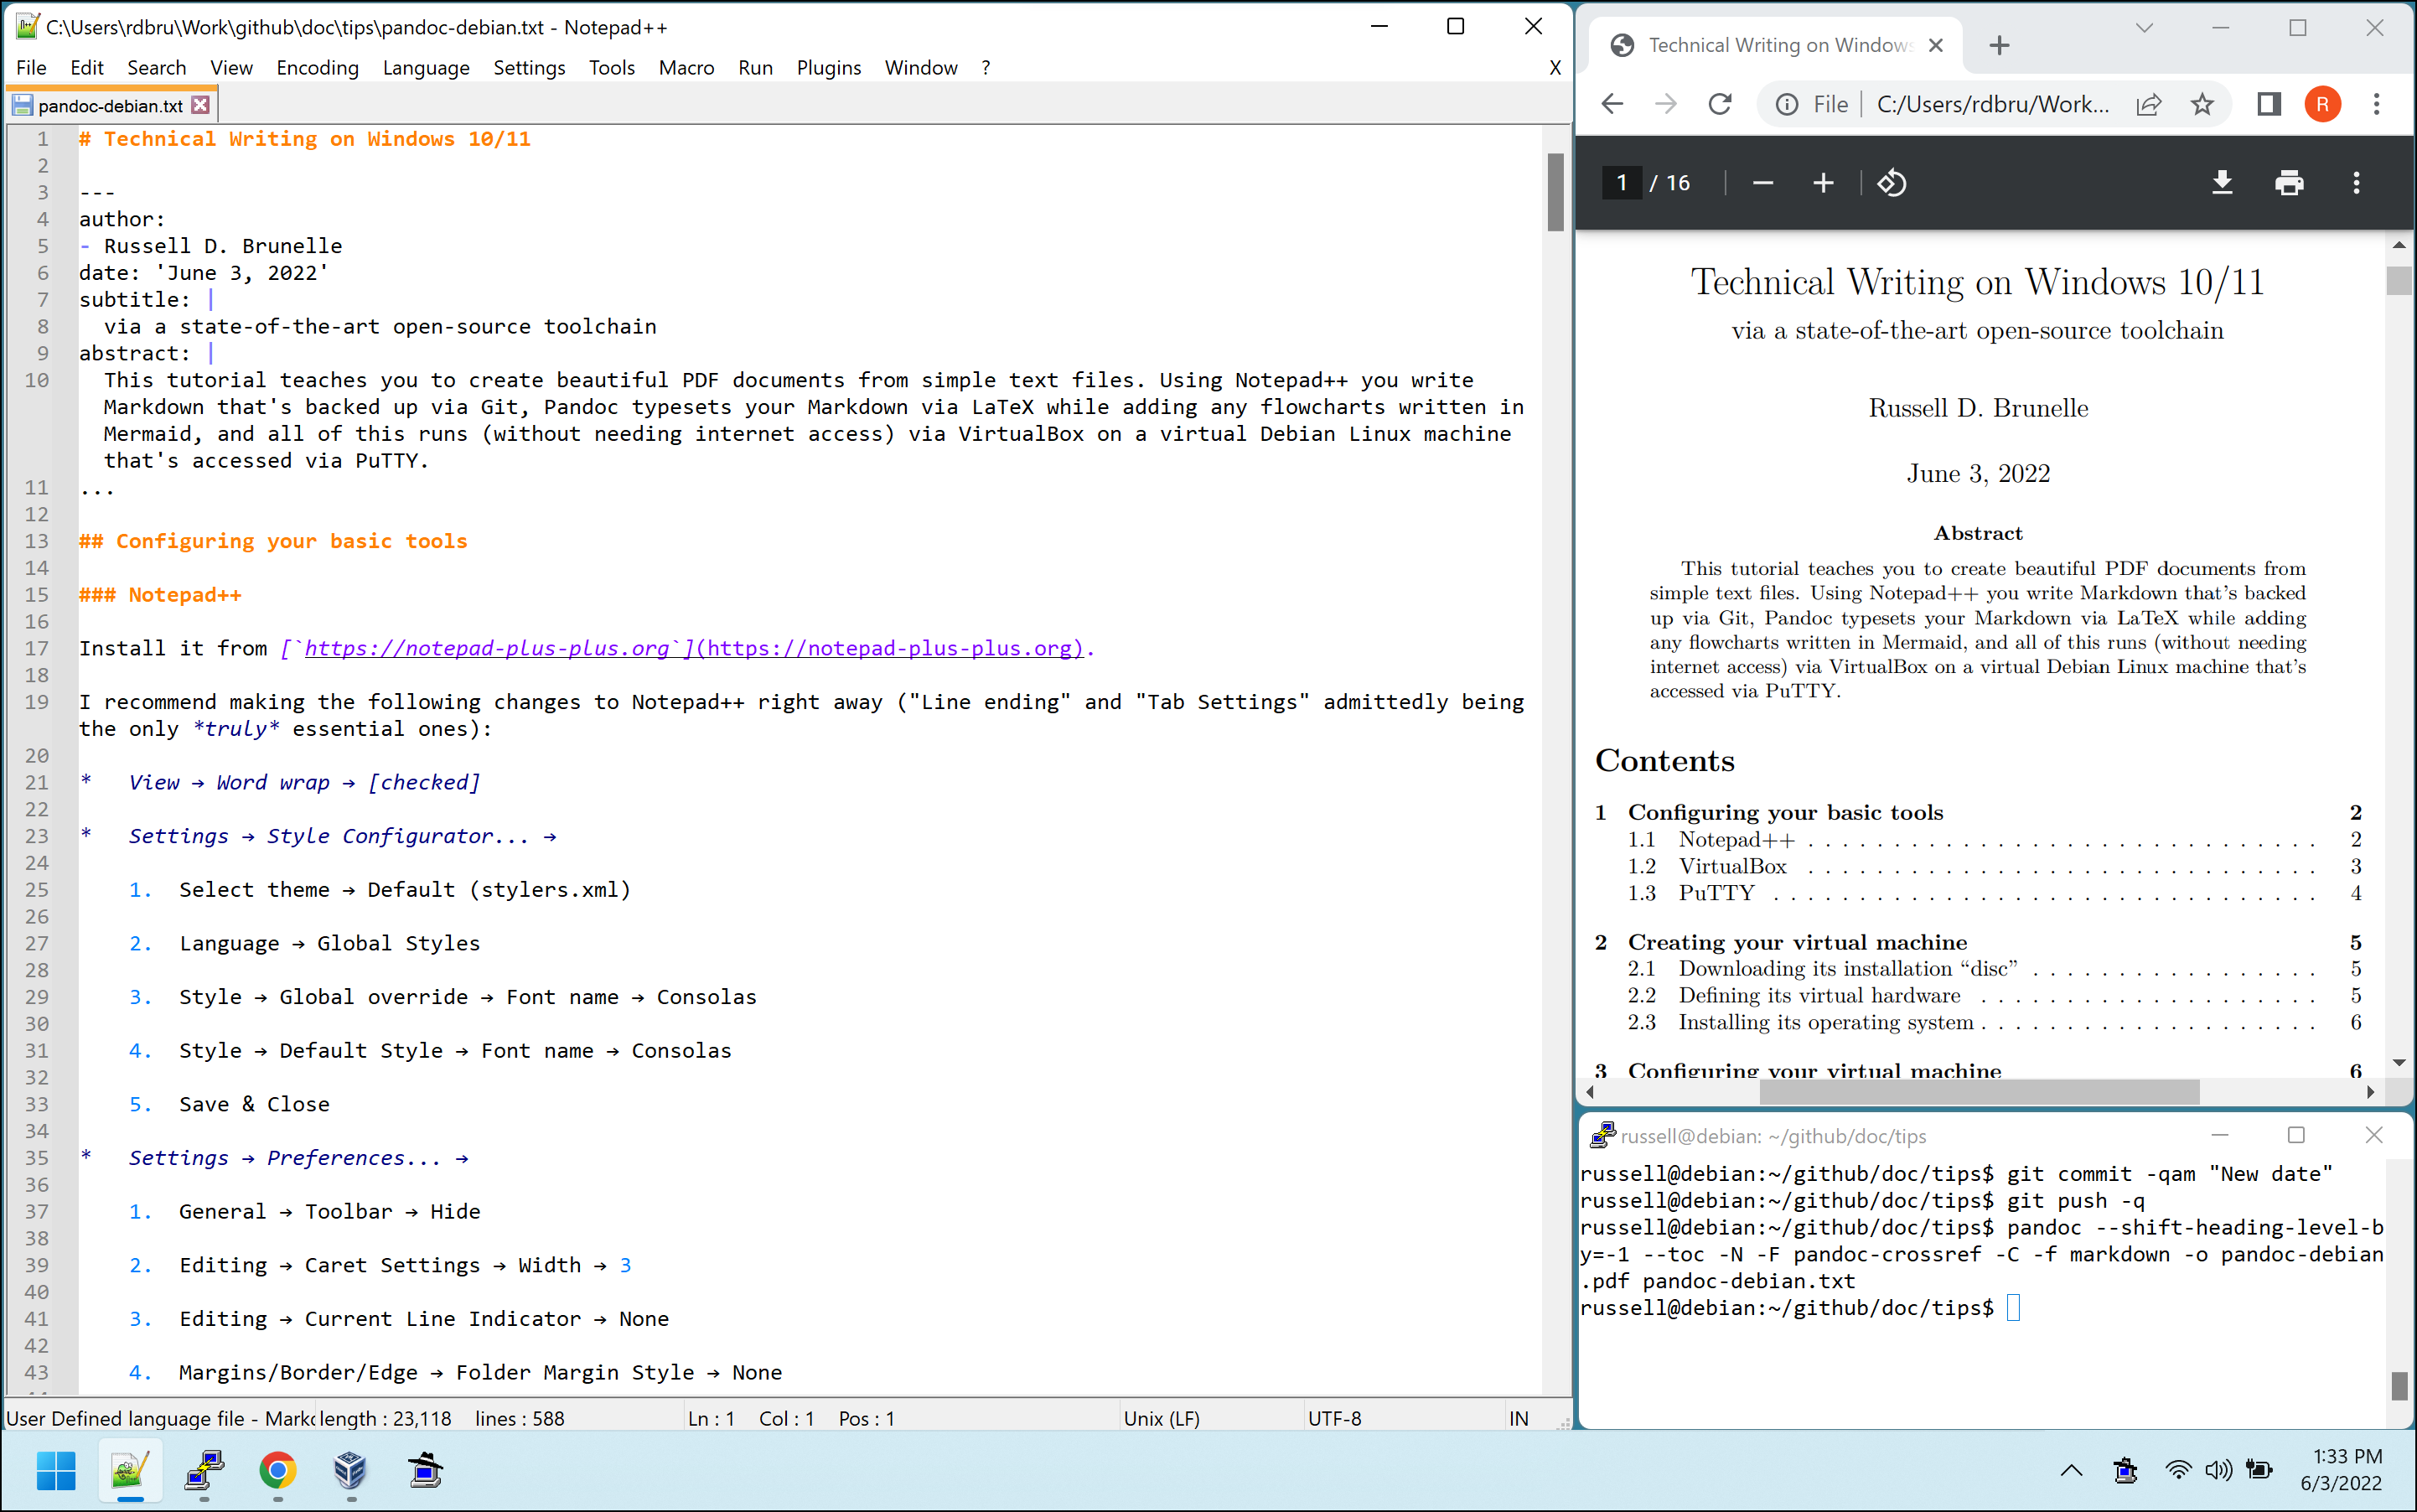Download the PDF file

pyautogui.click(x=2222, y=183)
